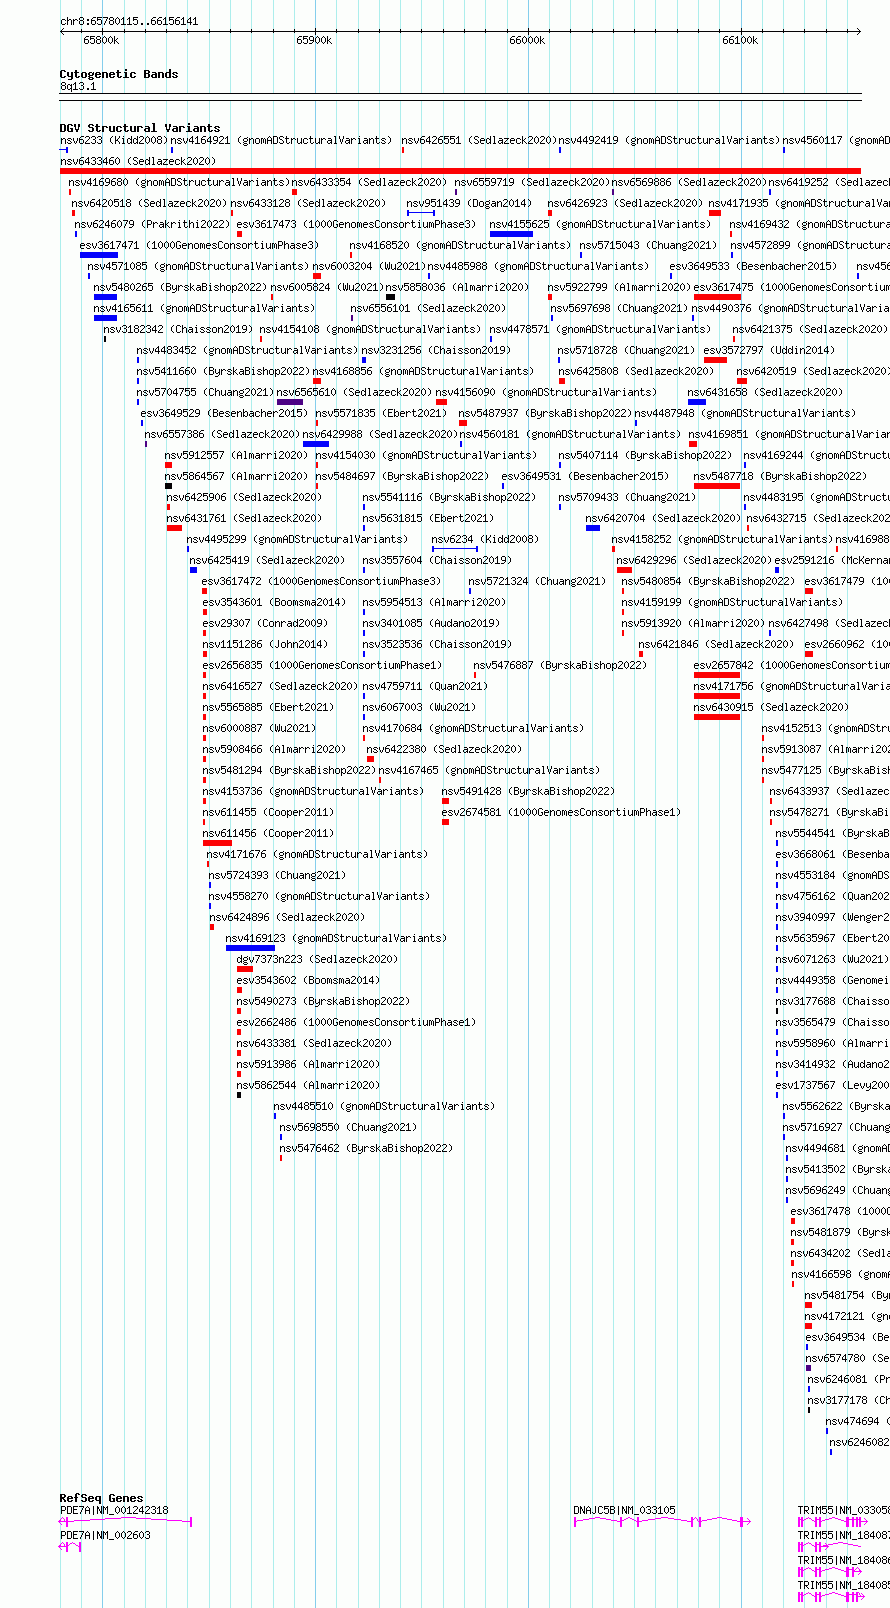Screen dimensions: 890x1608
Task: Open gene label DNAJC5B|NM_033105
Action: tap(624, 1510)
